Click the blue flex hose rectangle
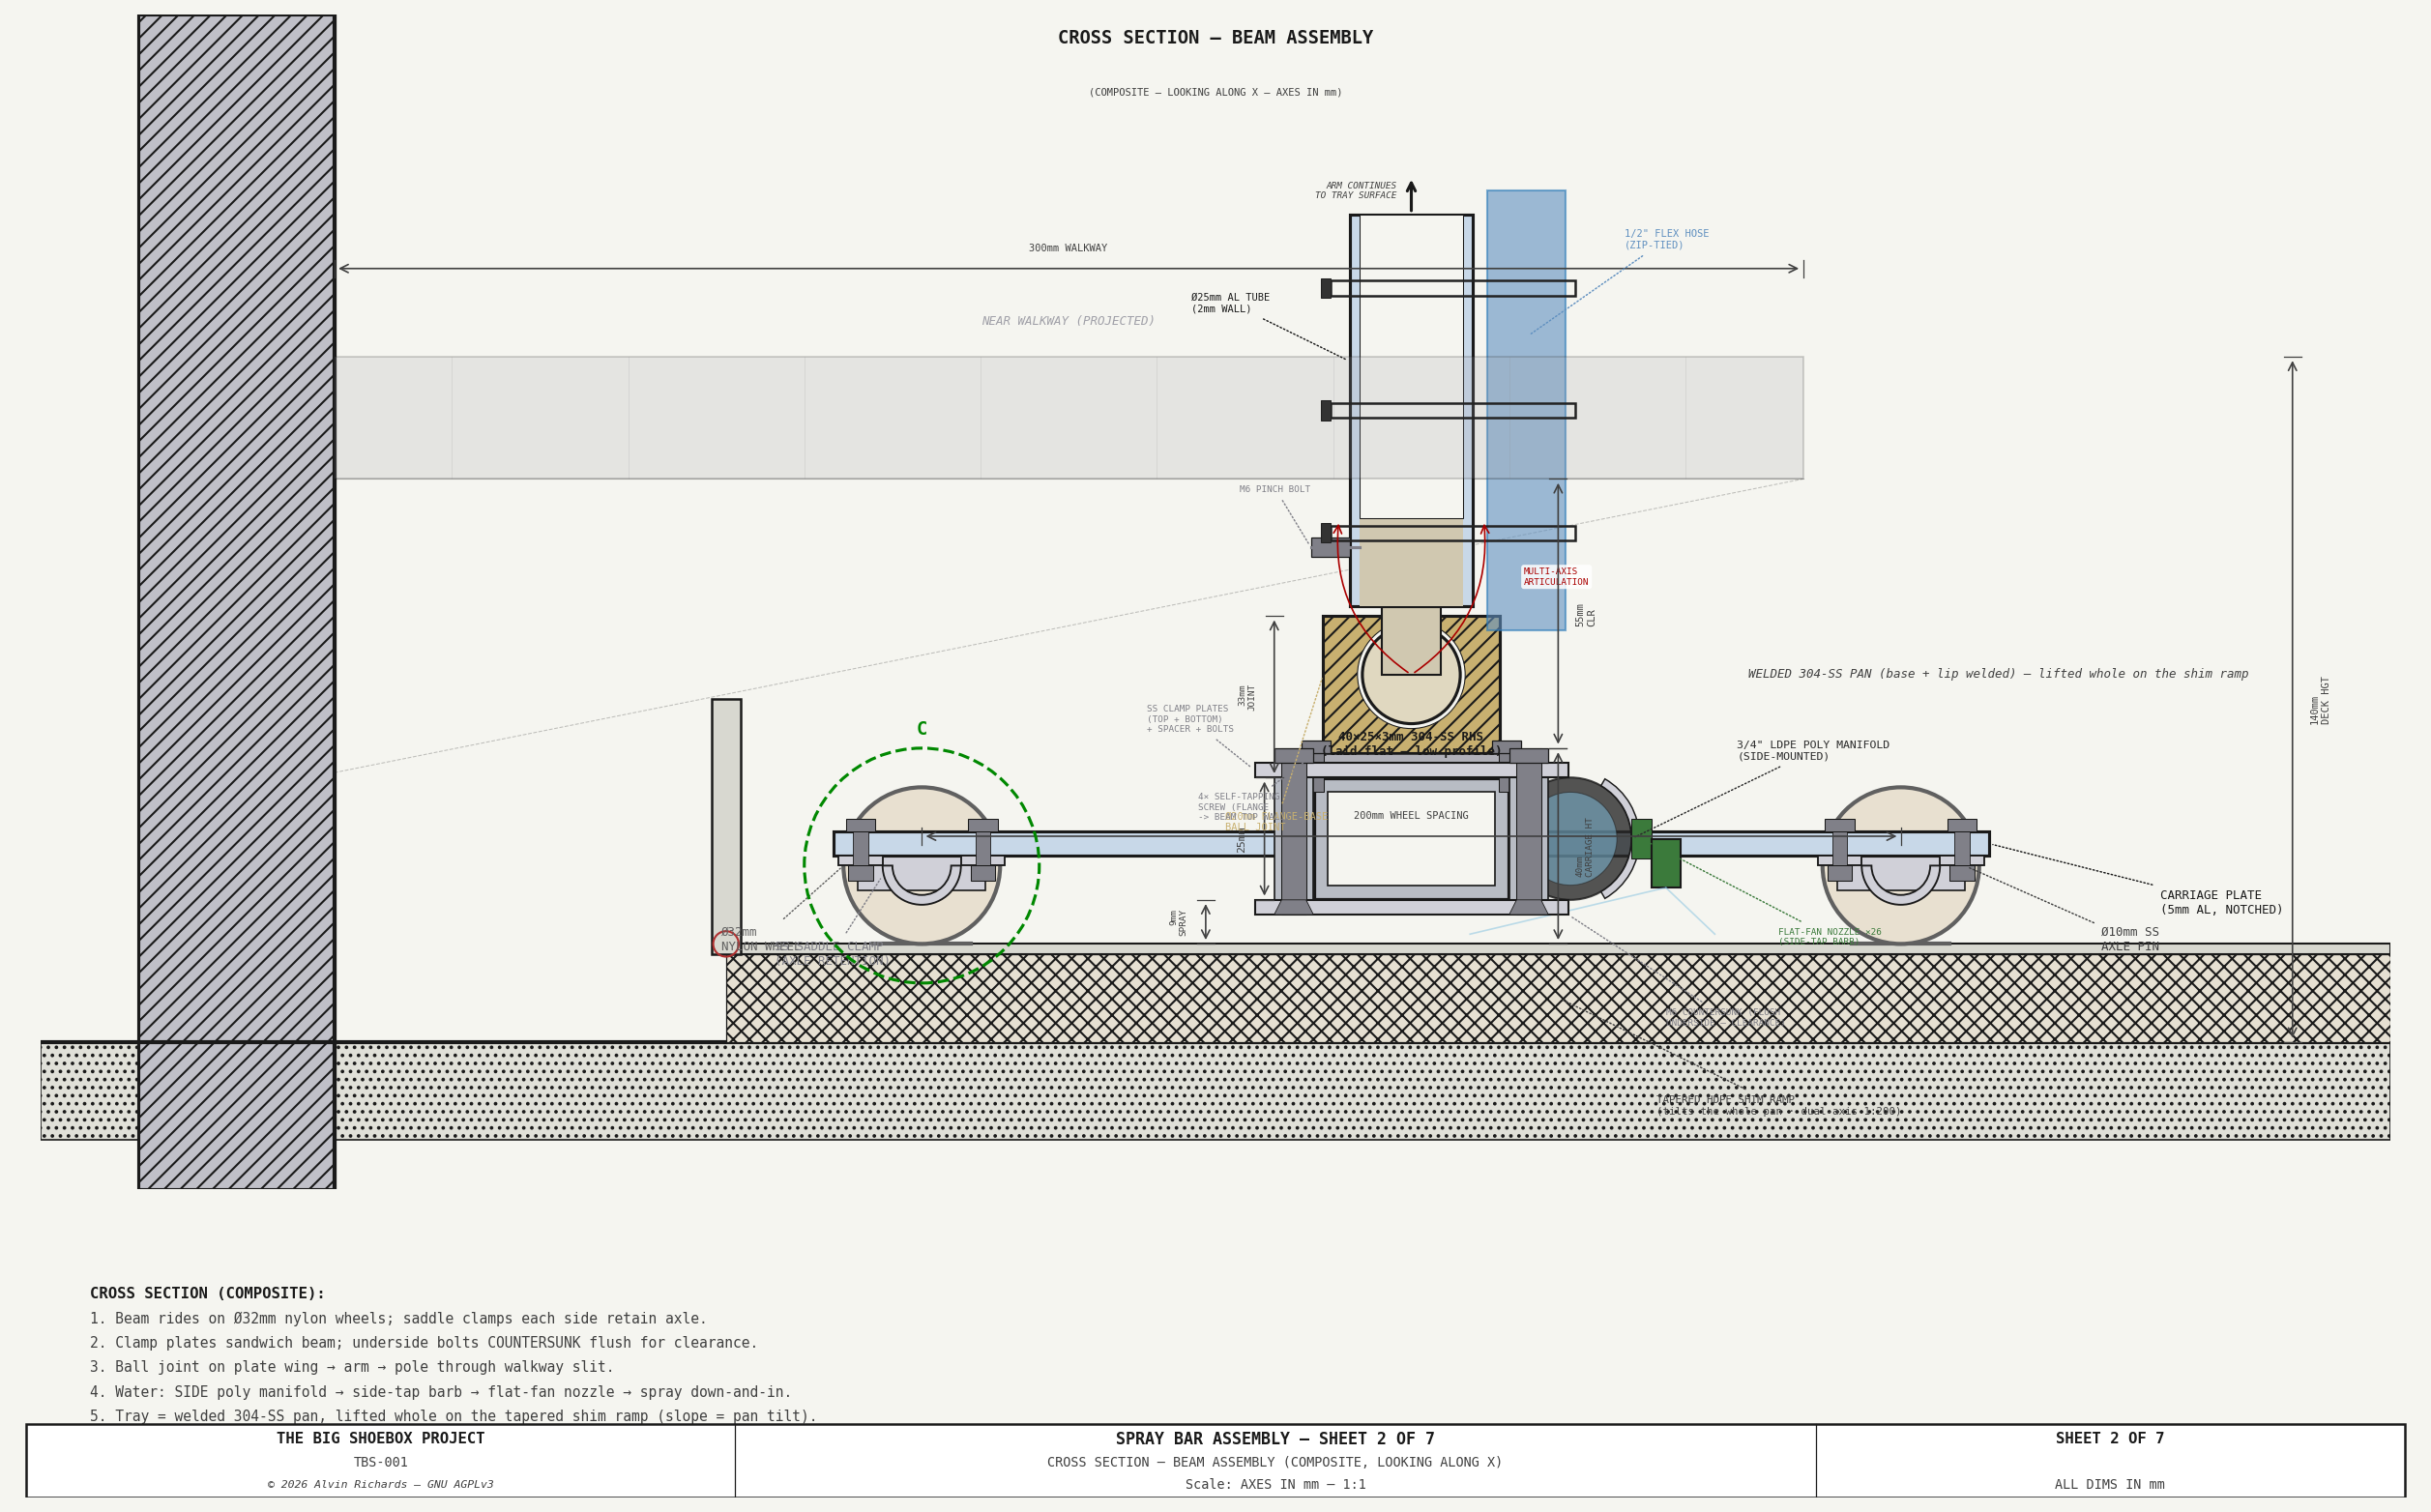2431x1512 pixels. coord(1526,410)
